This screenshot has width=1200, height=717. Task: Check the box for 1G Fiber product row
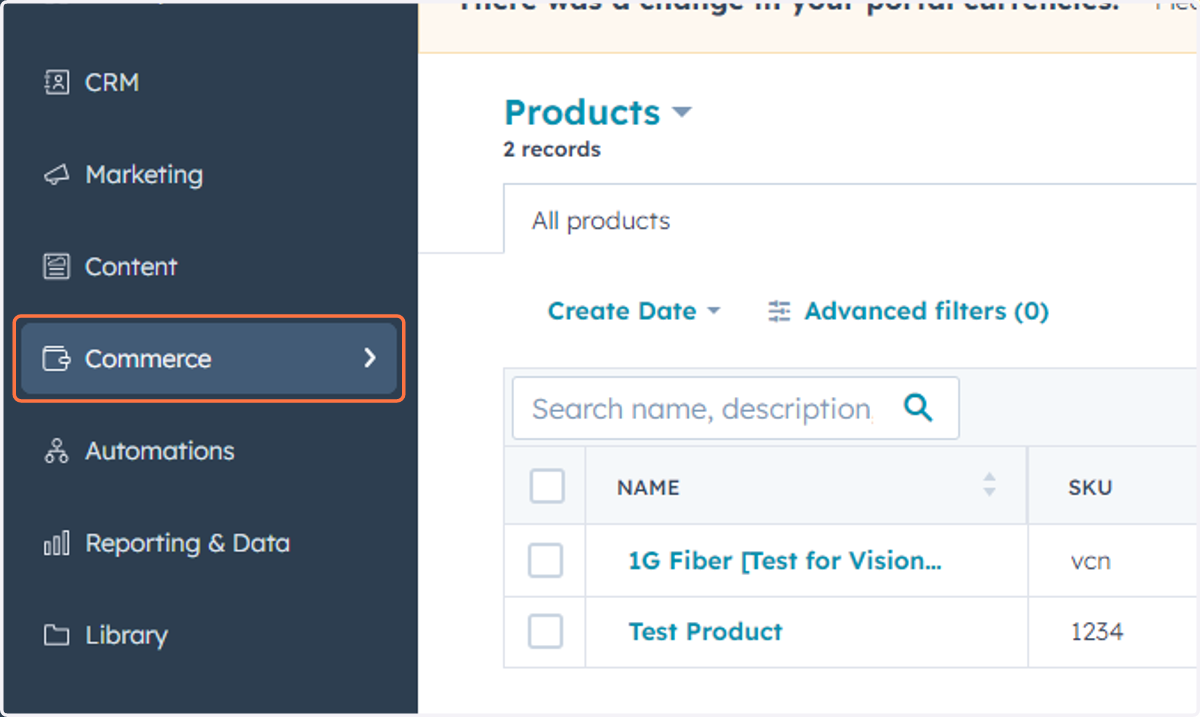click(546, 561)
